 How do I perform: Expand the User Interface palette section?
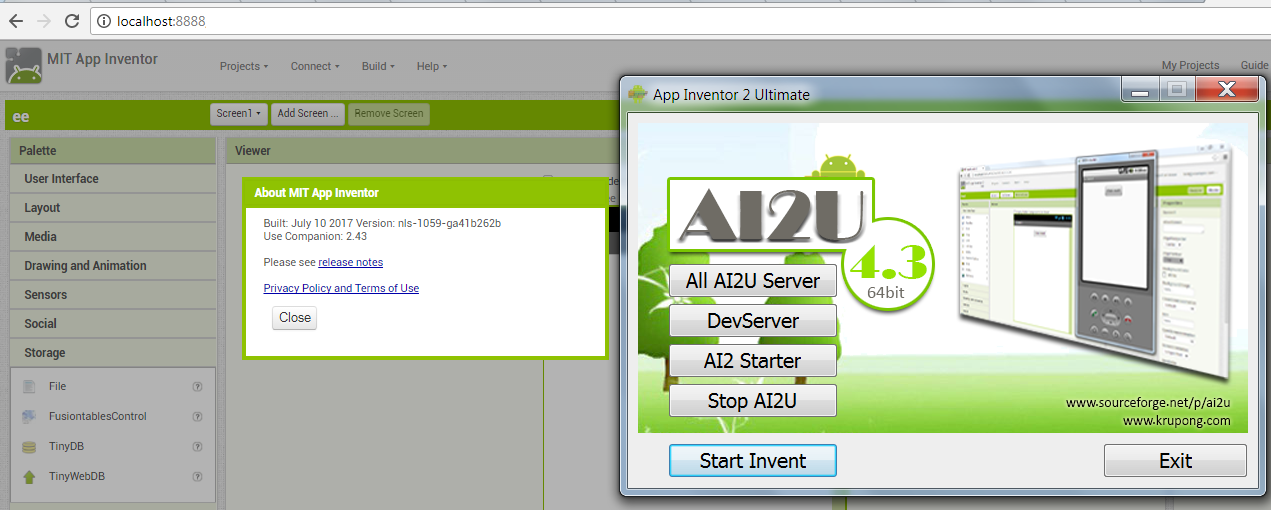(61, 179)
